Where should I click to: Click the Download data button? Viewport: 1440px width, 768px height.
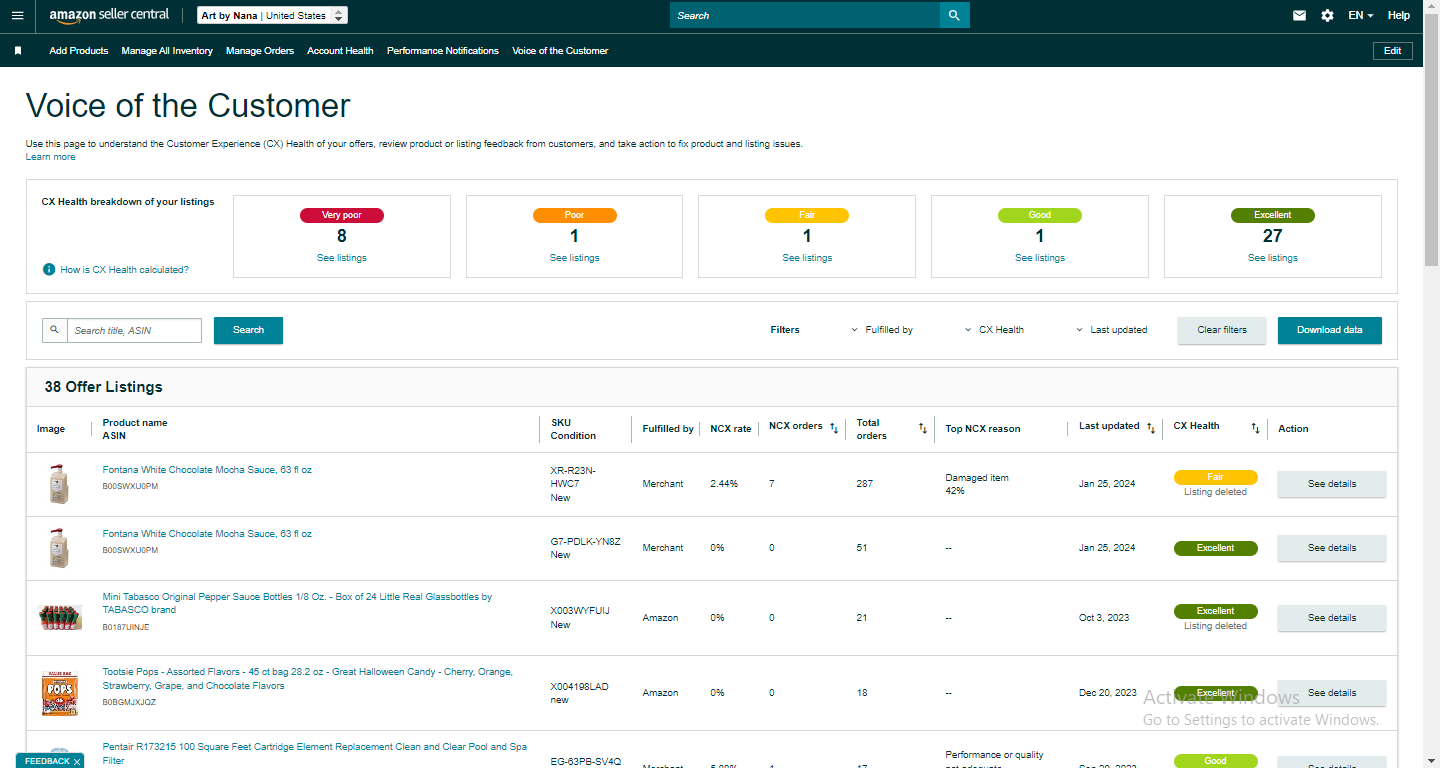point(1330,330)
